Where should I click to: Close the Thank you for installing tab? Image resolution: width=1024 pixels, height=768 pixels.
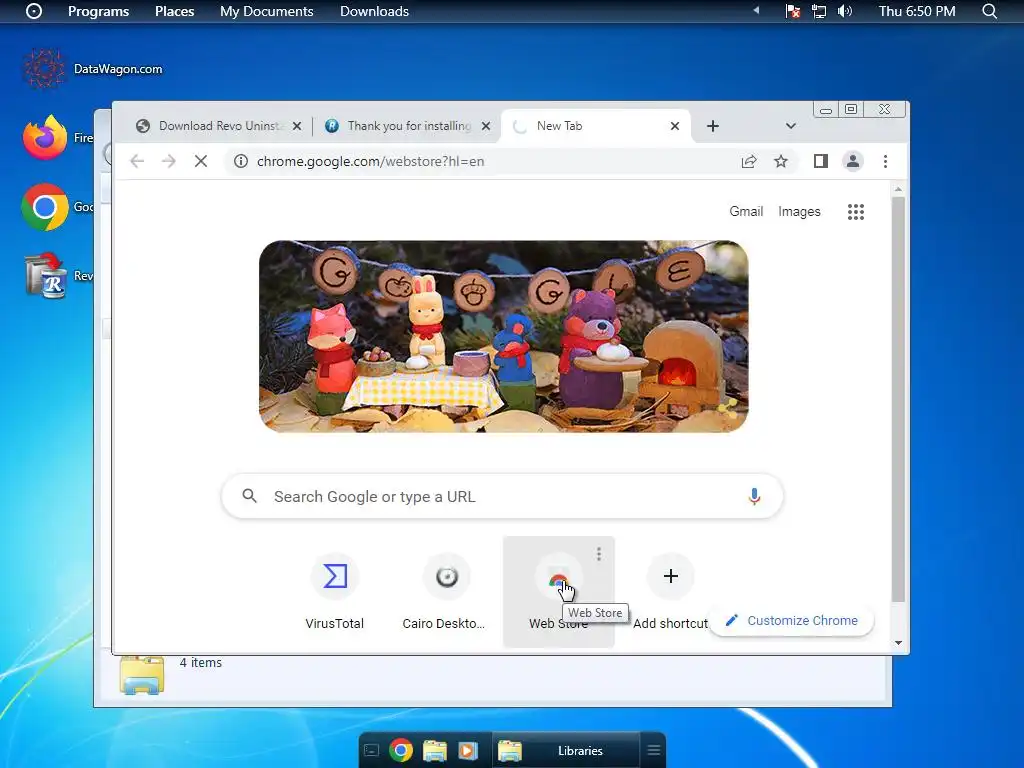(486, 126)
